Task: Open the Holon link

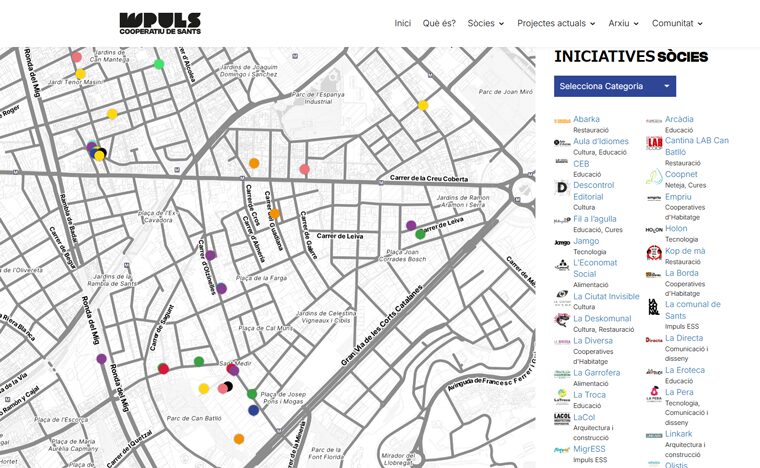Action: (676, 229)
